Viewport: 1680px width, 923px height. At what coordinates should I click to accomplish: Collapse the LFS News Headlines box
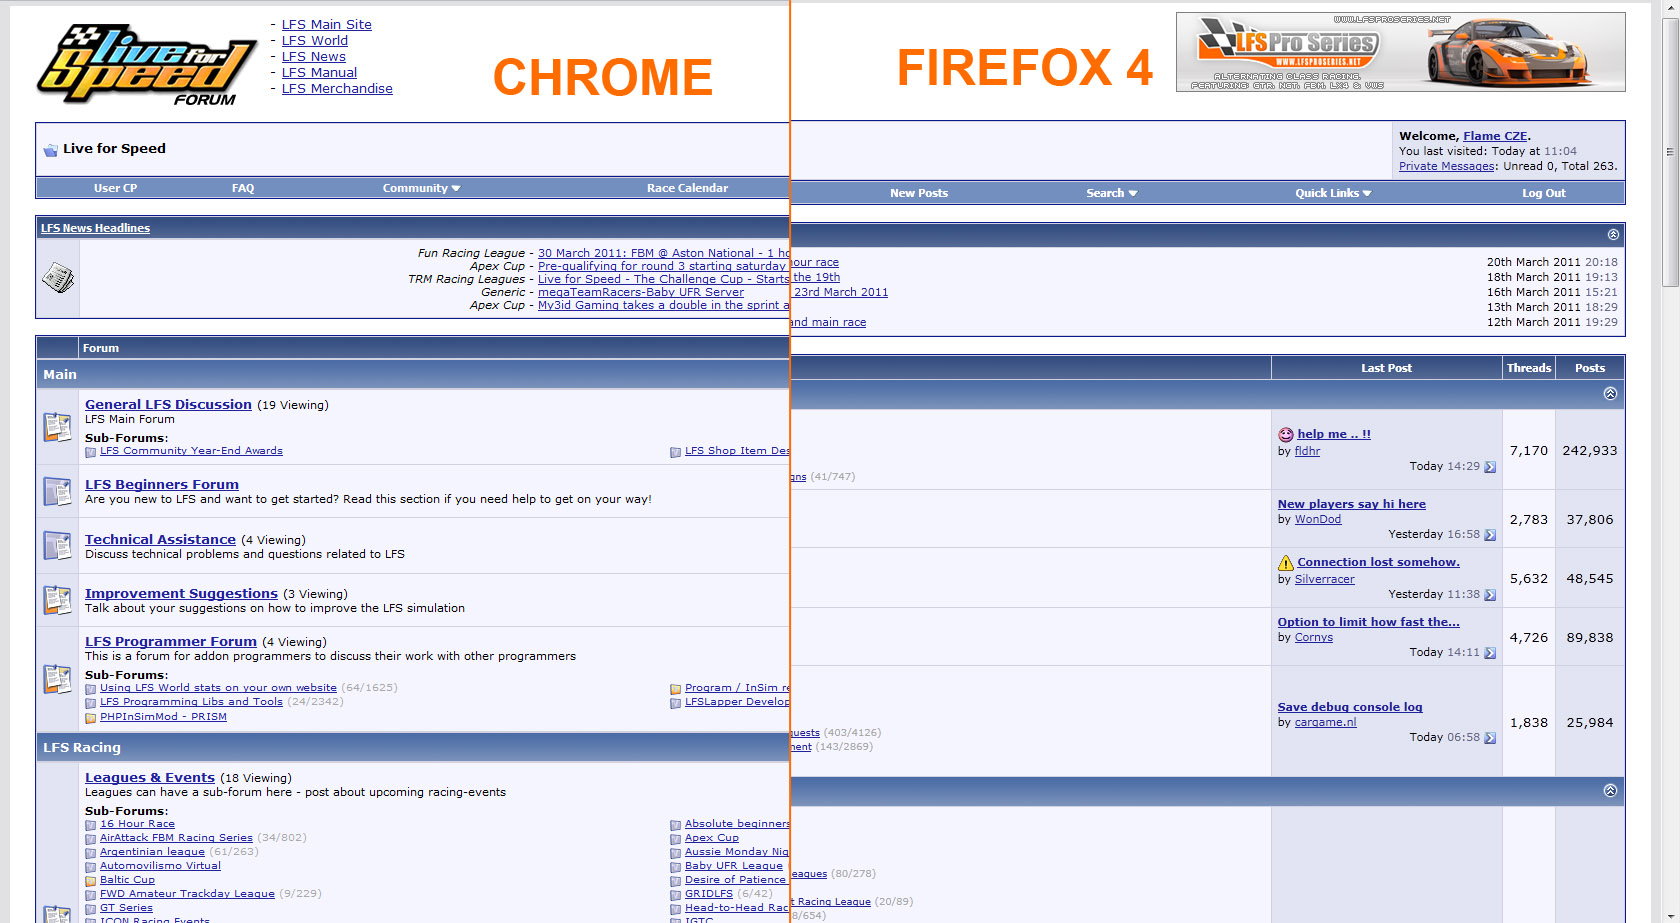(x=1613, y=234)
